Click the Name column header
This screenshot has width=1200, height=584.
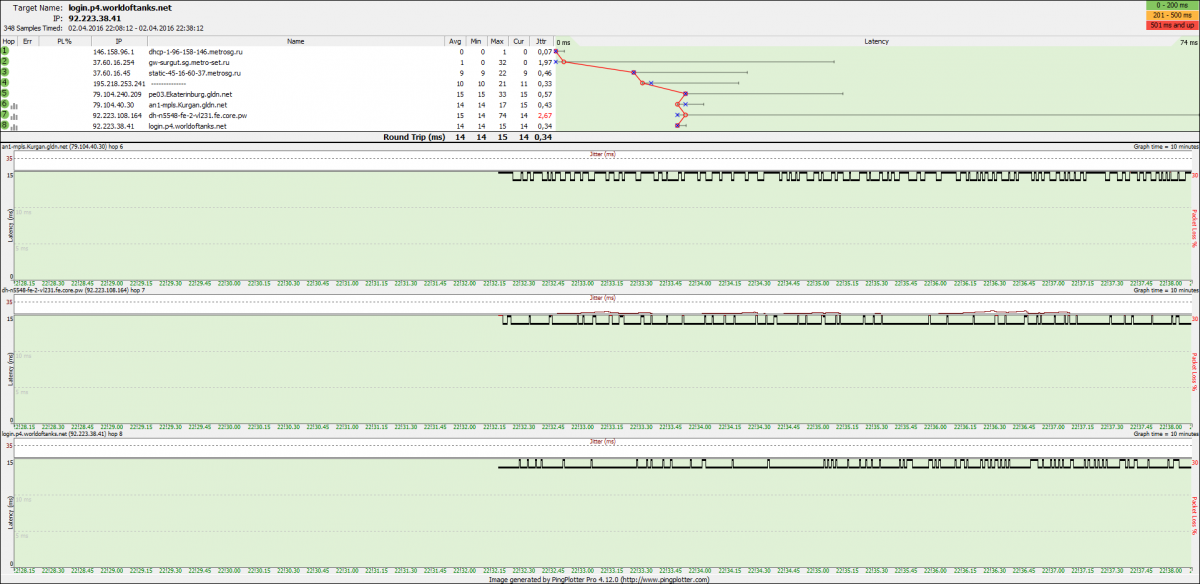pos(296,41)
